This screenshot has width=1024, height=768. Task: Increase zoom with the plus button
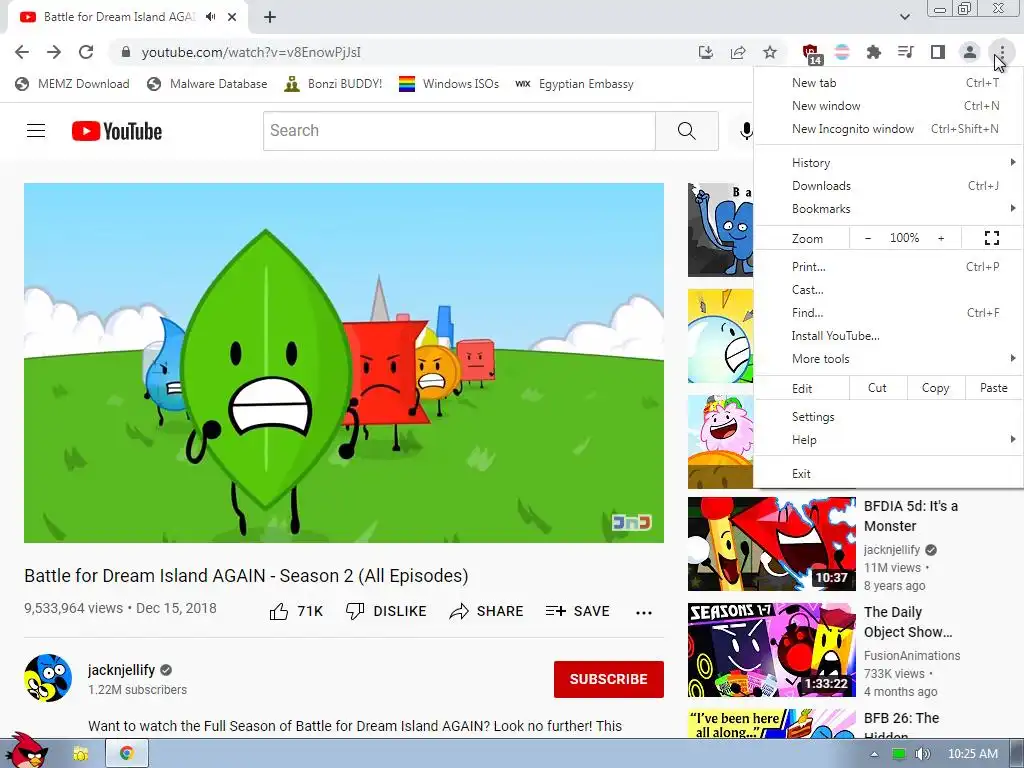[941, 238]
